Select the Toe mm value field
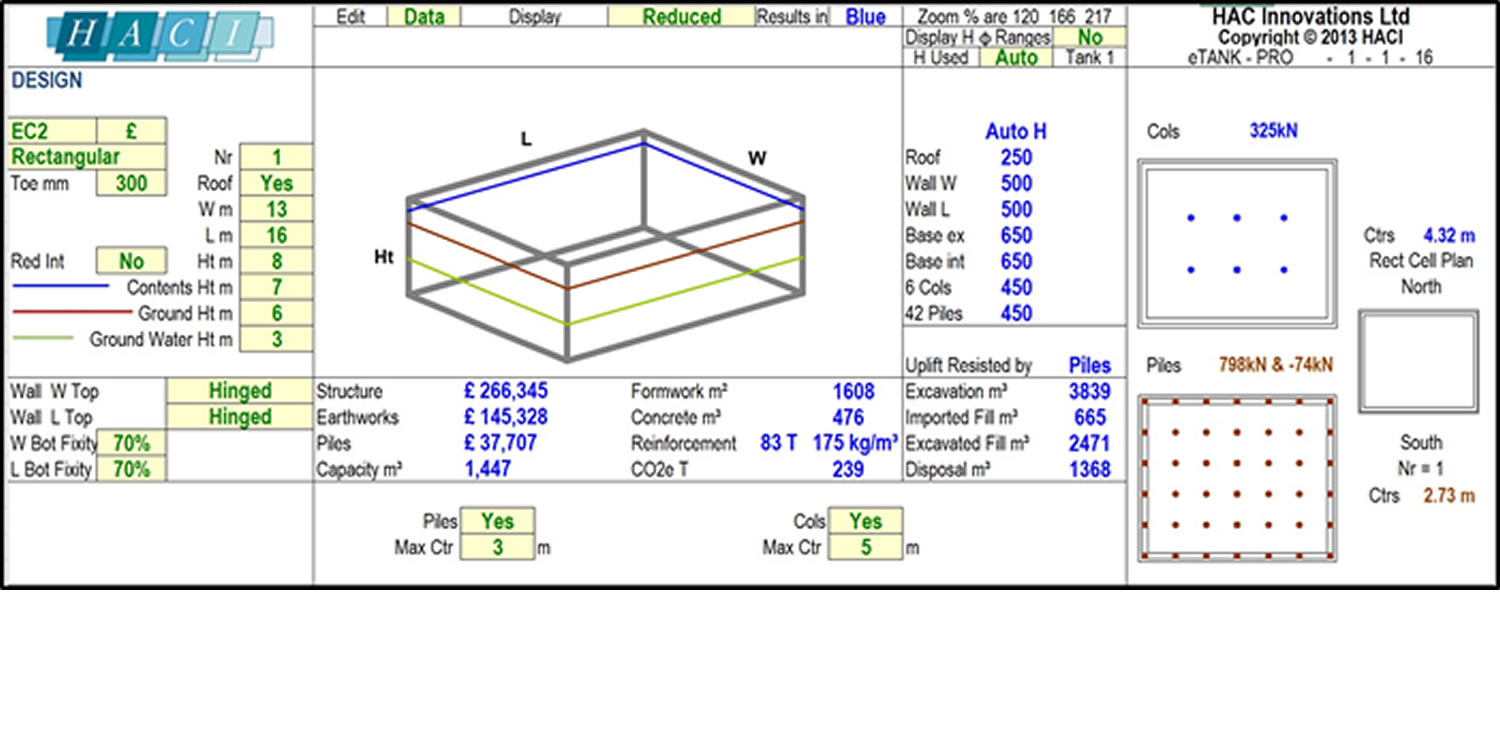Viewport: 1500px width, 750px height. tap(131, 184)
